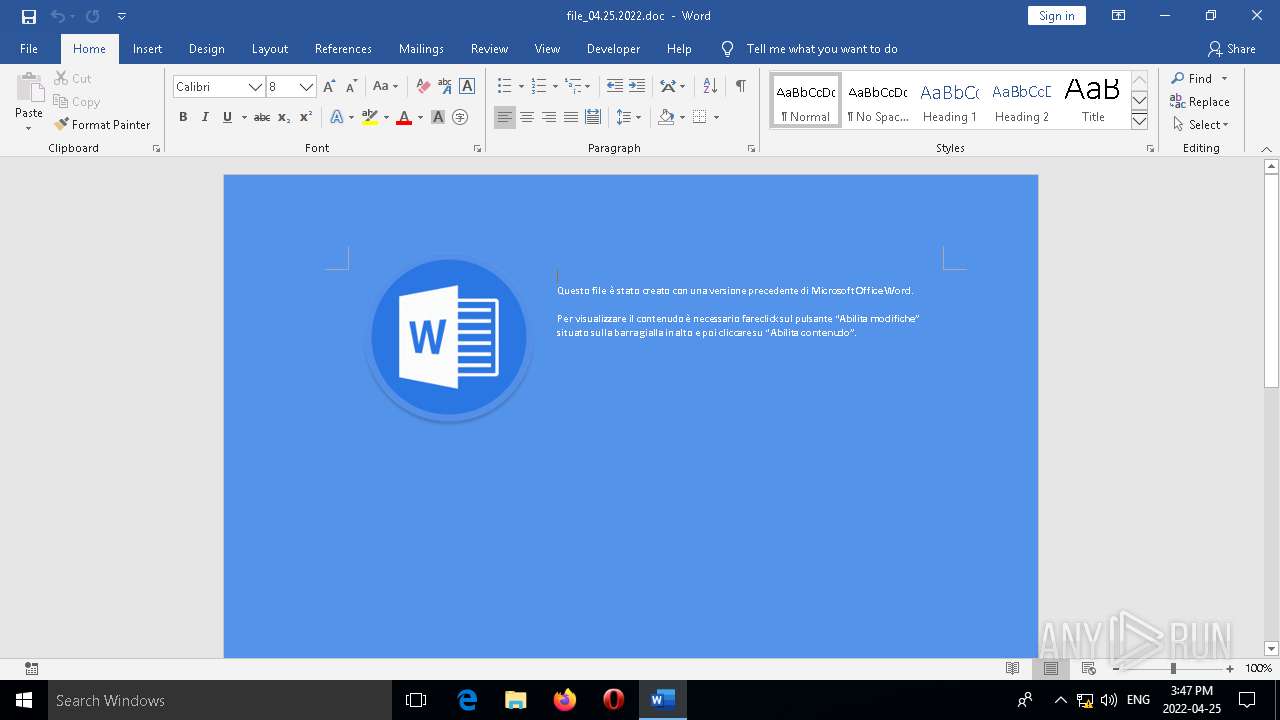Switch to Insert tab
The height and width of the screenshot is (720, 1280).
pos(147,49)
